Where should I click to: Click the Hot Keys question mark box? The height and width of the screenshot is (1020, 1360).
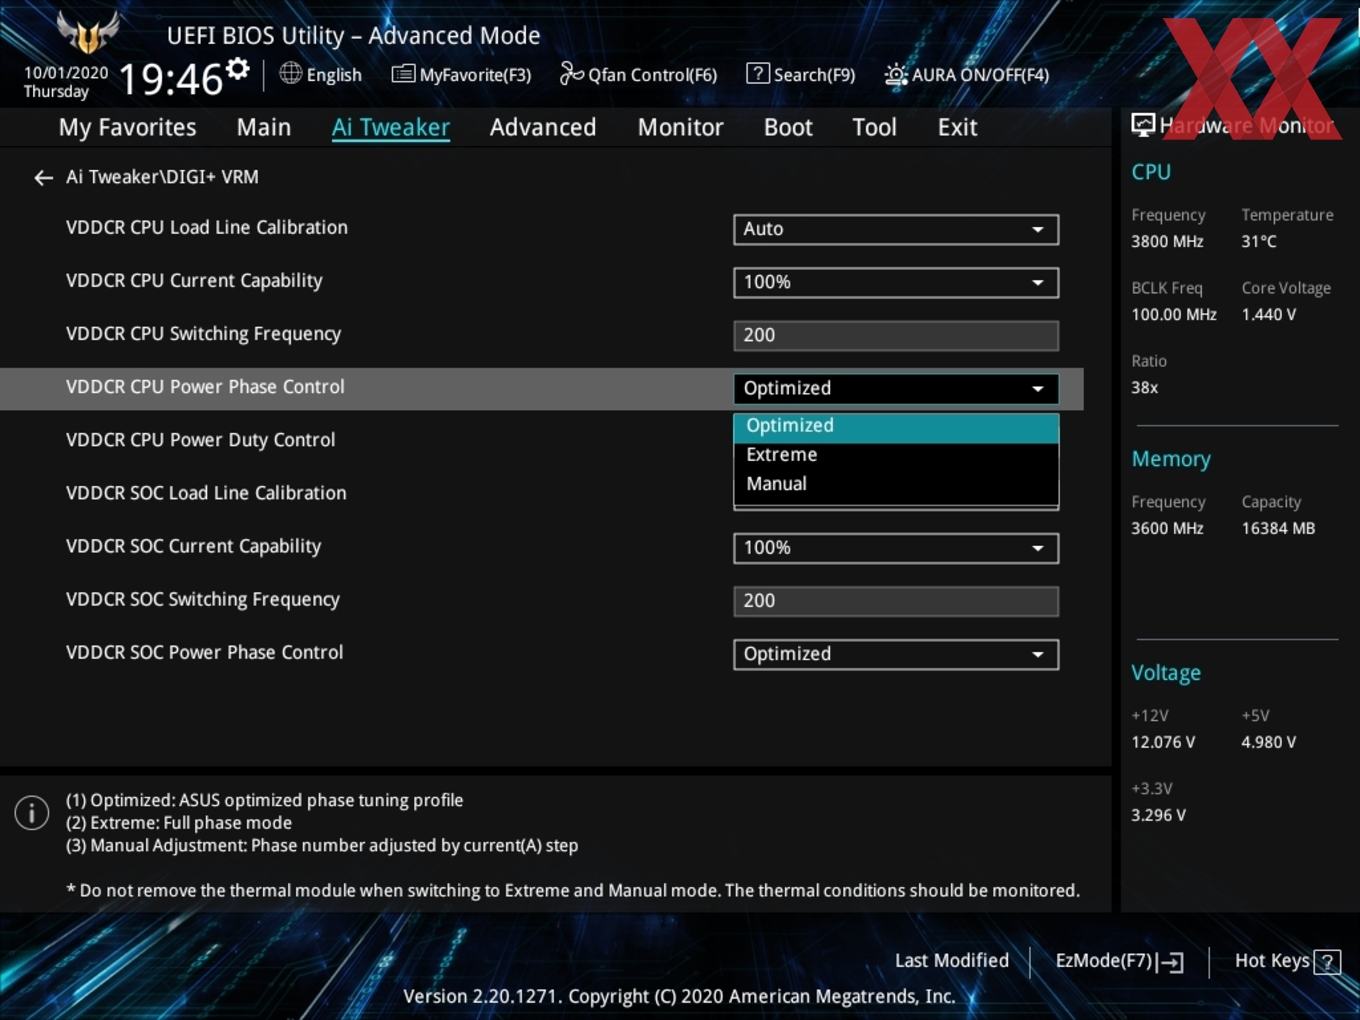(1327, 962)
